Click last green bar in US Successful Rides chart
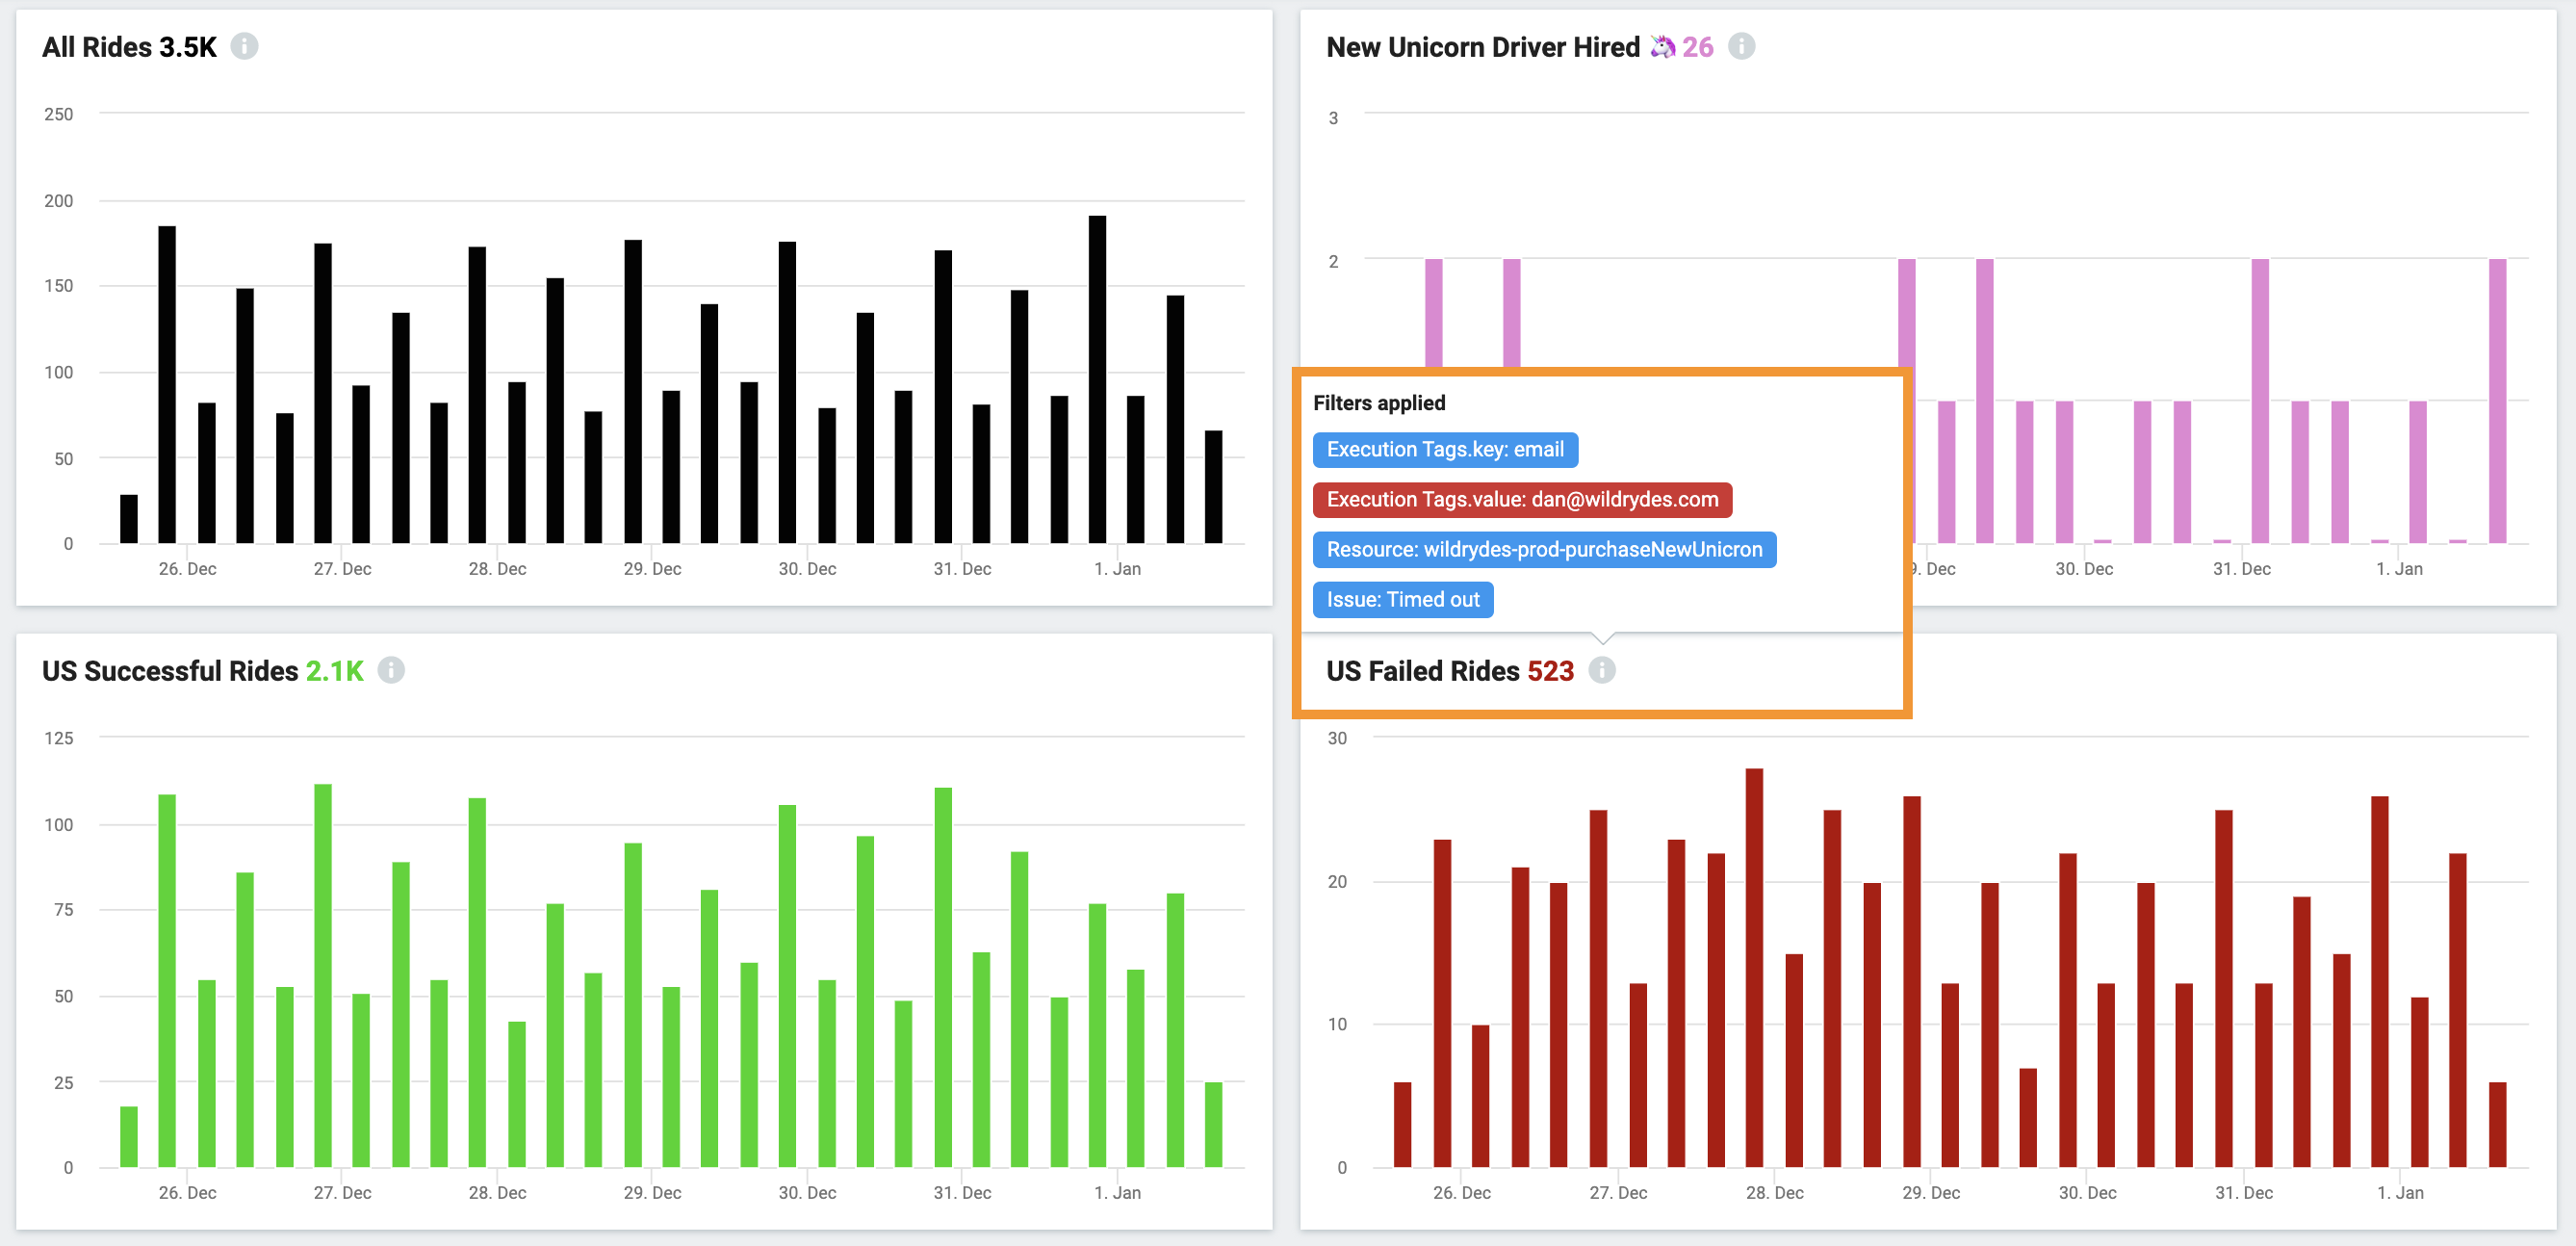Viewport: 2576px width, 1246px height. coord(1213,1124)
